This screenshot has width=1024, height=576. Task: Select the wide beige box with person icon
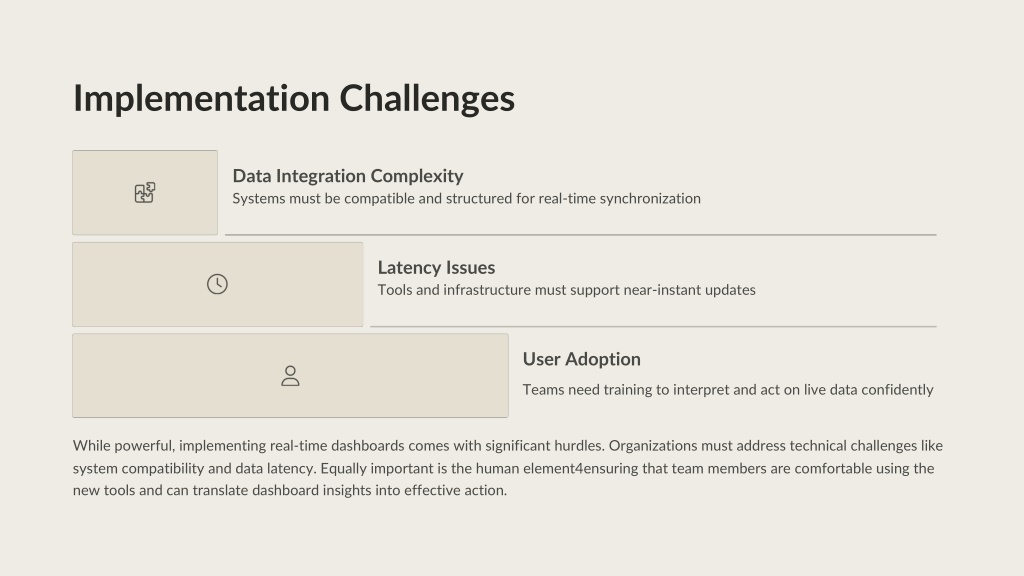coord(291,376)
